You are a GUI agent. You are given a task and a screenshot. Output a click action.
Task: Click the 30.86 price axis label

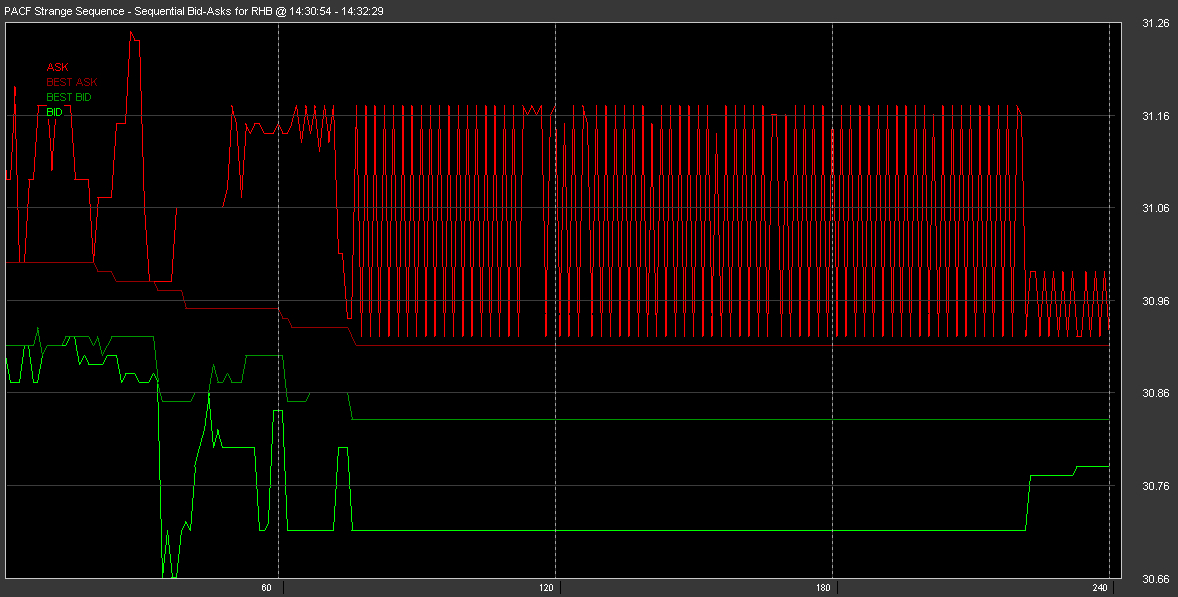pos(1155,393)
